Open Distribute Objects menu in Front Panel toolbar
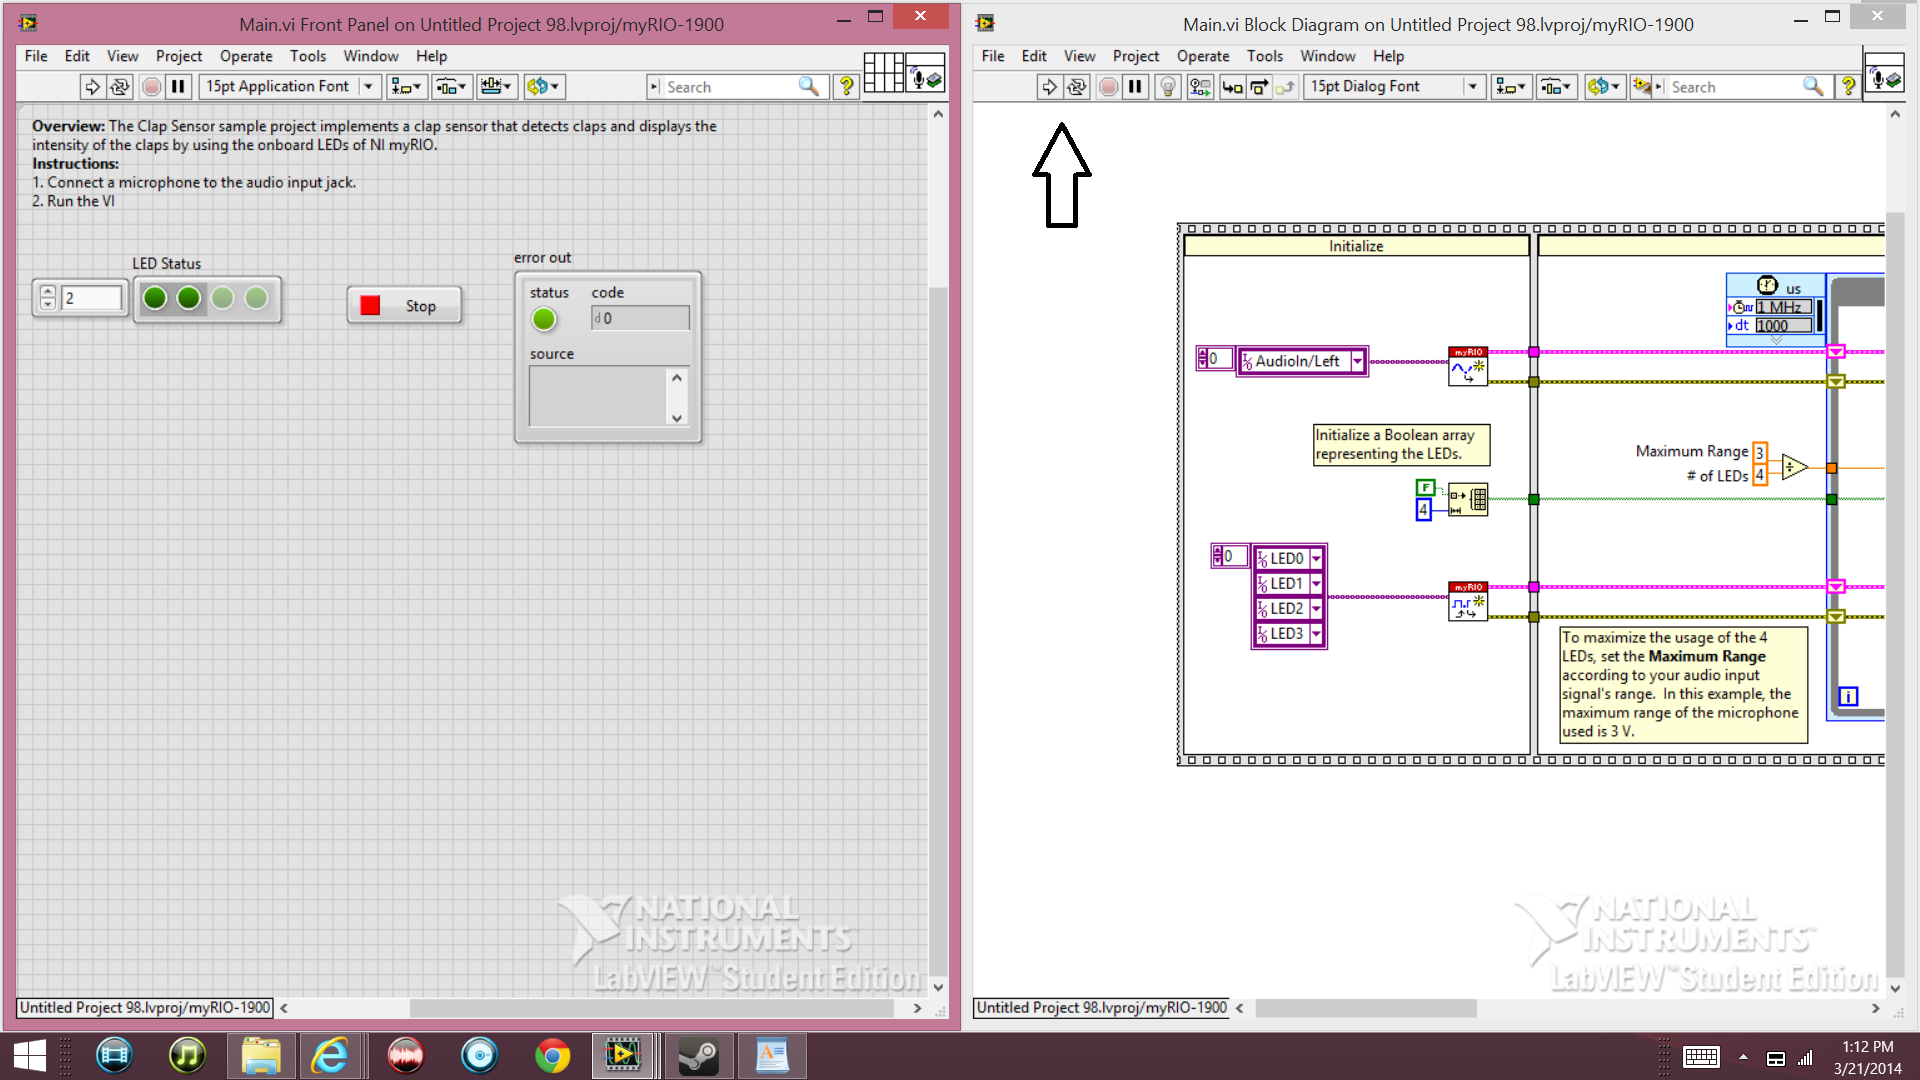Screen dimensions: 1920x1080 click(451, 87)
